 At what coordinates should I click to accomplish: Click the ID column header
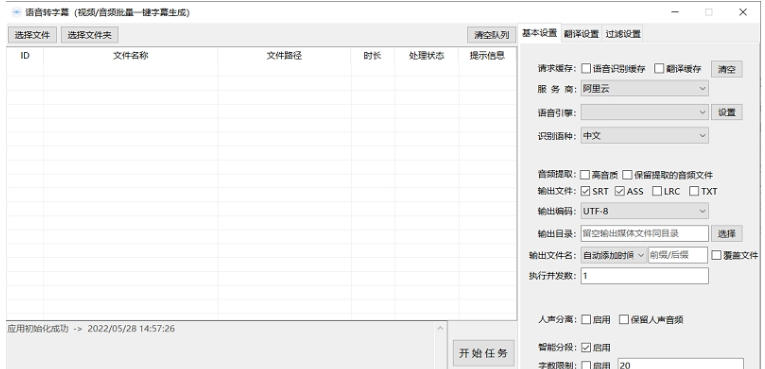[25, 56]
